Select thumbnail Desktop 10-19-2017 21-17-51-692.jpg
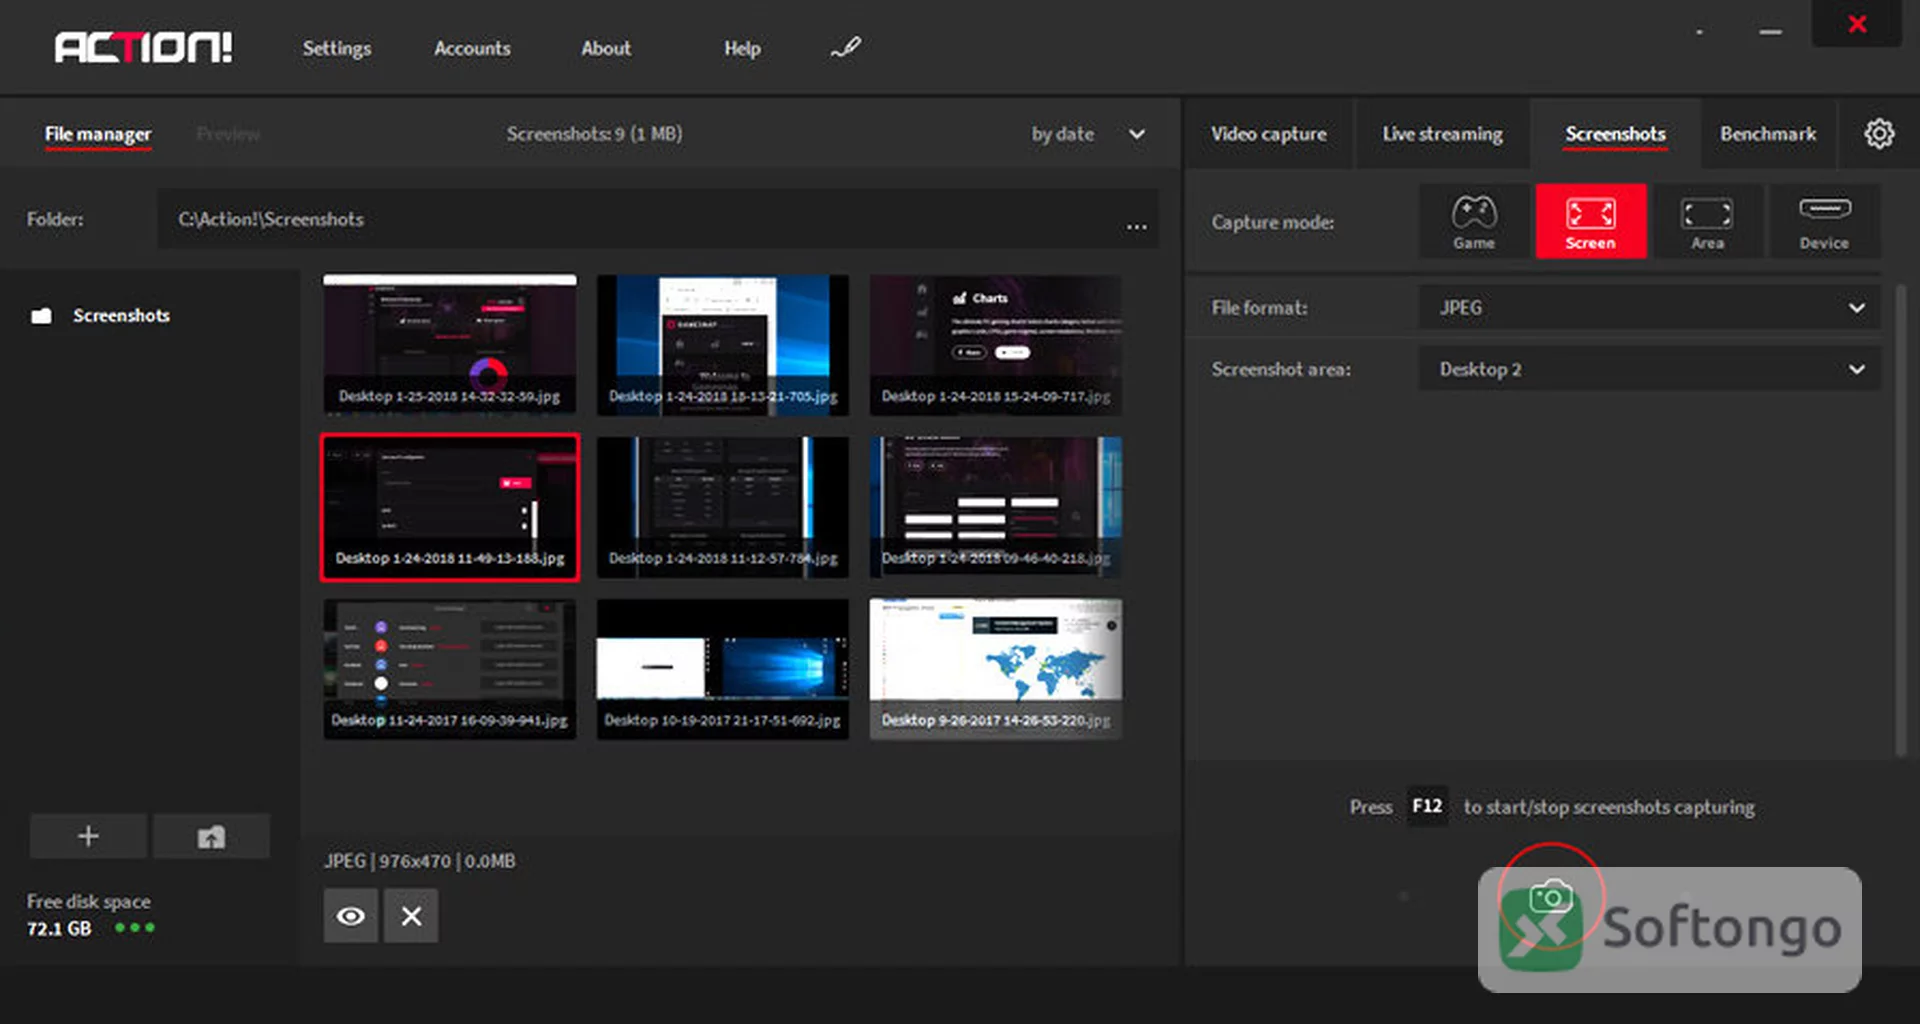Viewport: 1920px width, 1024px height. pyautogui.click(x=723, y=669)
